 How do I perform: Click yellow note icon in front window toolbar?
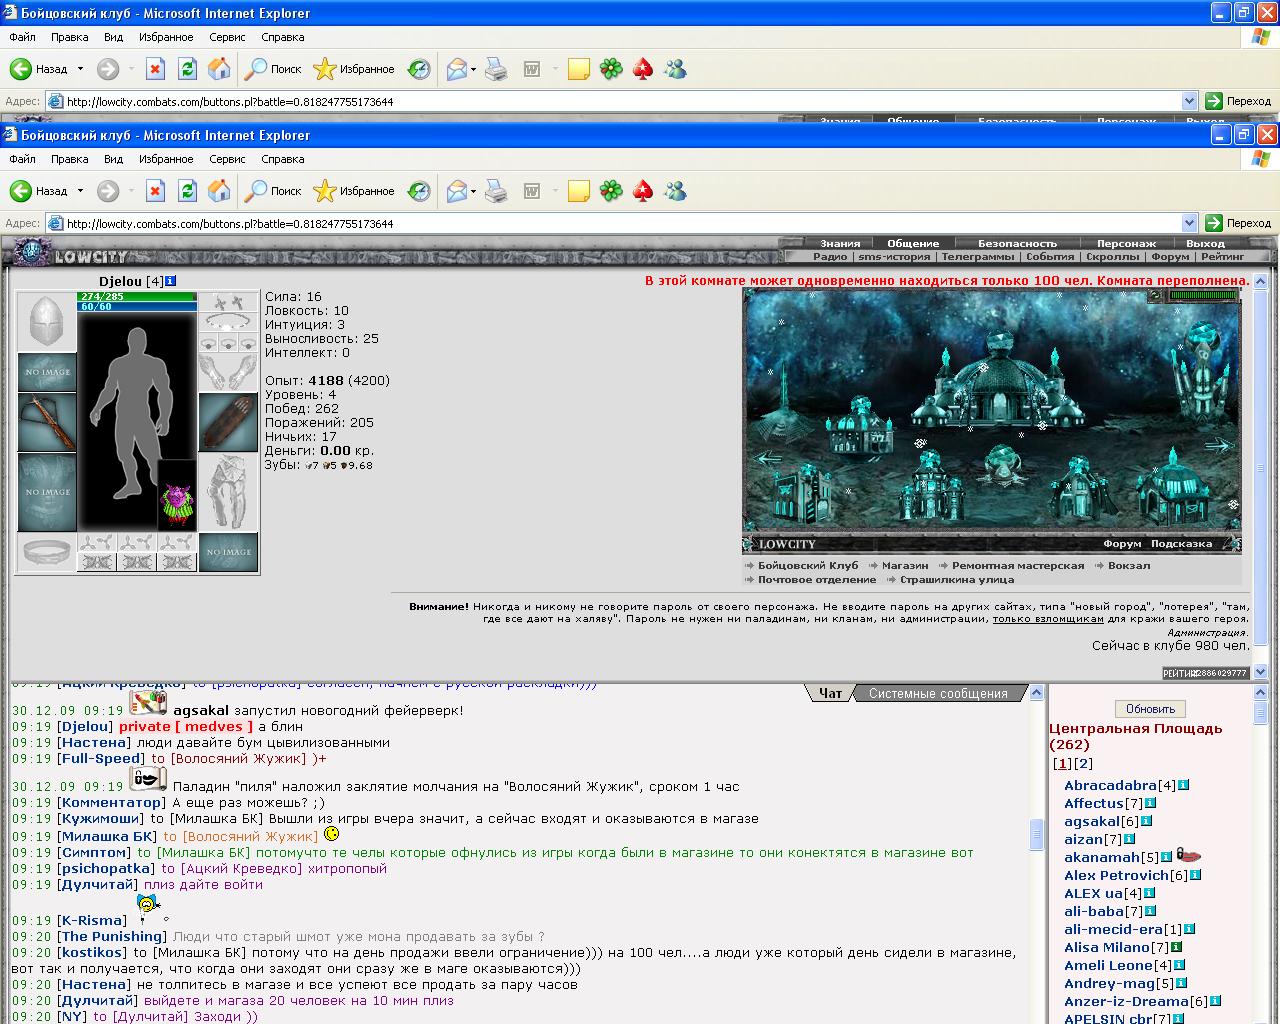pyautogui.click(x=578, y=191)
